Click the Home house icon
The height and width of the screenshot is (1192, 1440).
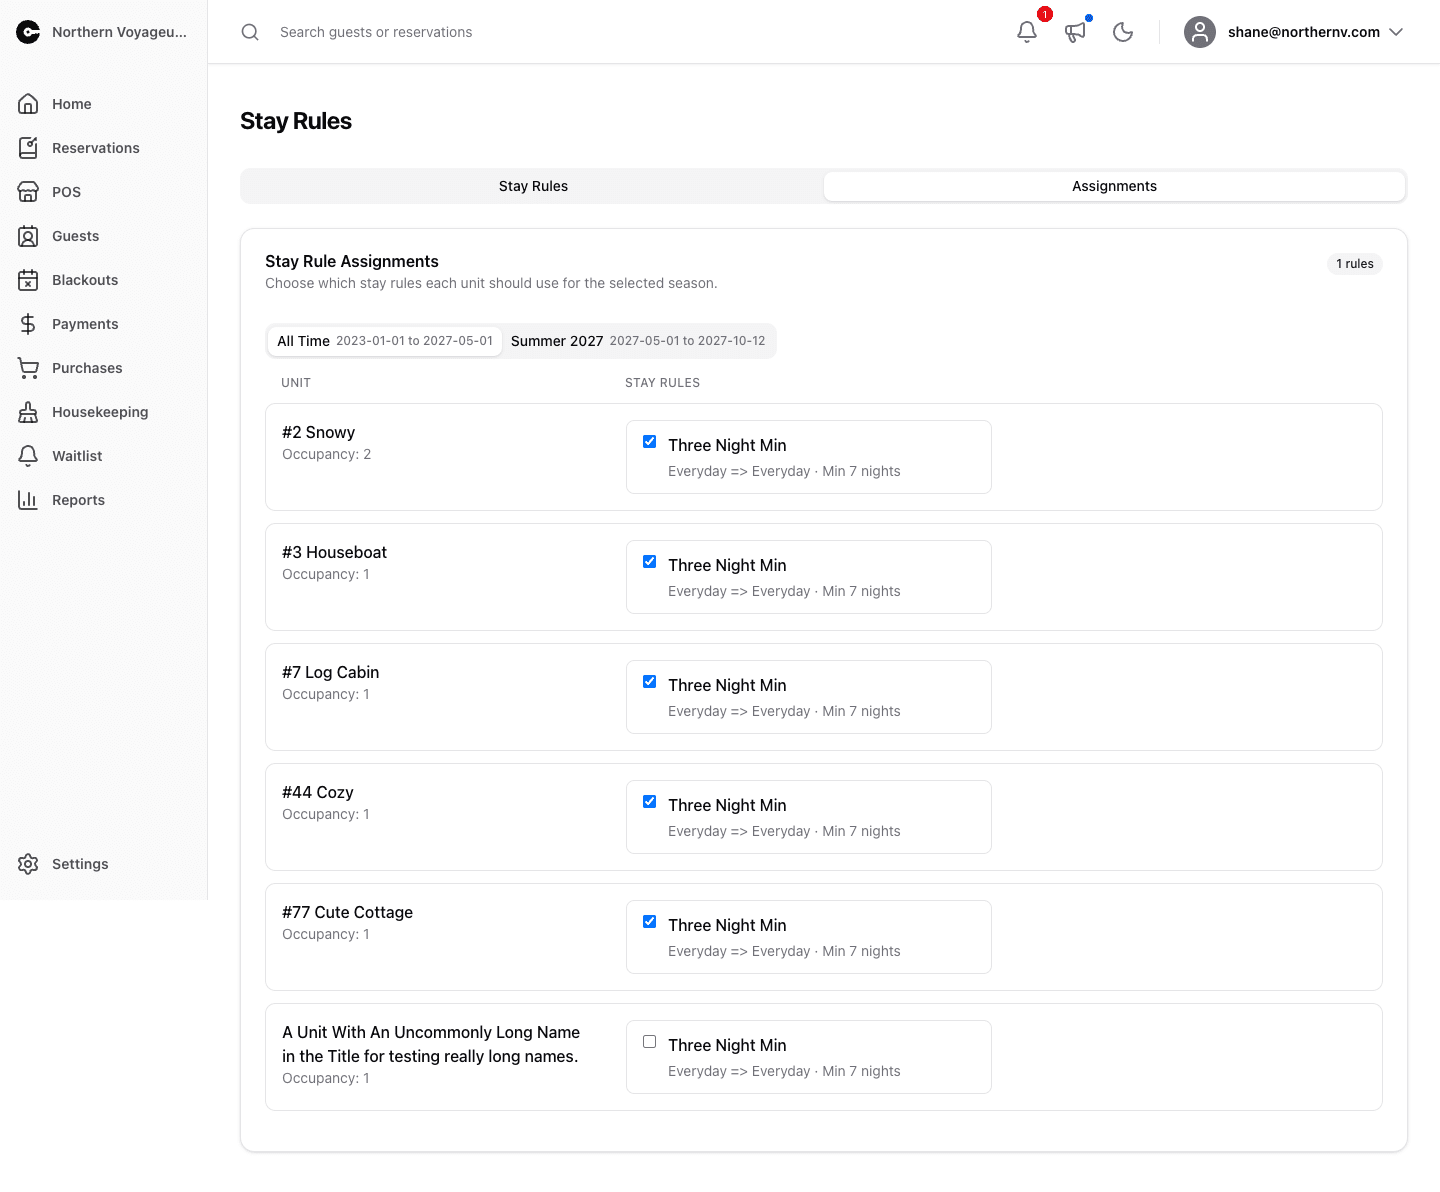click(x=28, y=104)
